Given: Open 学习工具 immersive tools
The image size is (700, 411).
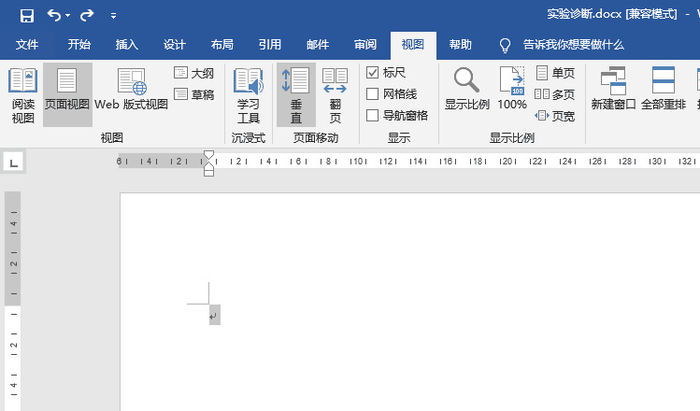Looking at the screenshot, I should click(x=248, y=95).
